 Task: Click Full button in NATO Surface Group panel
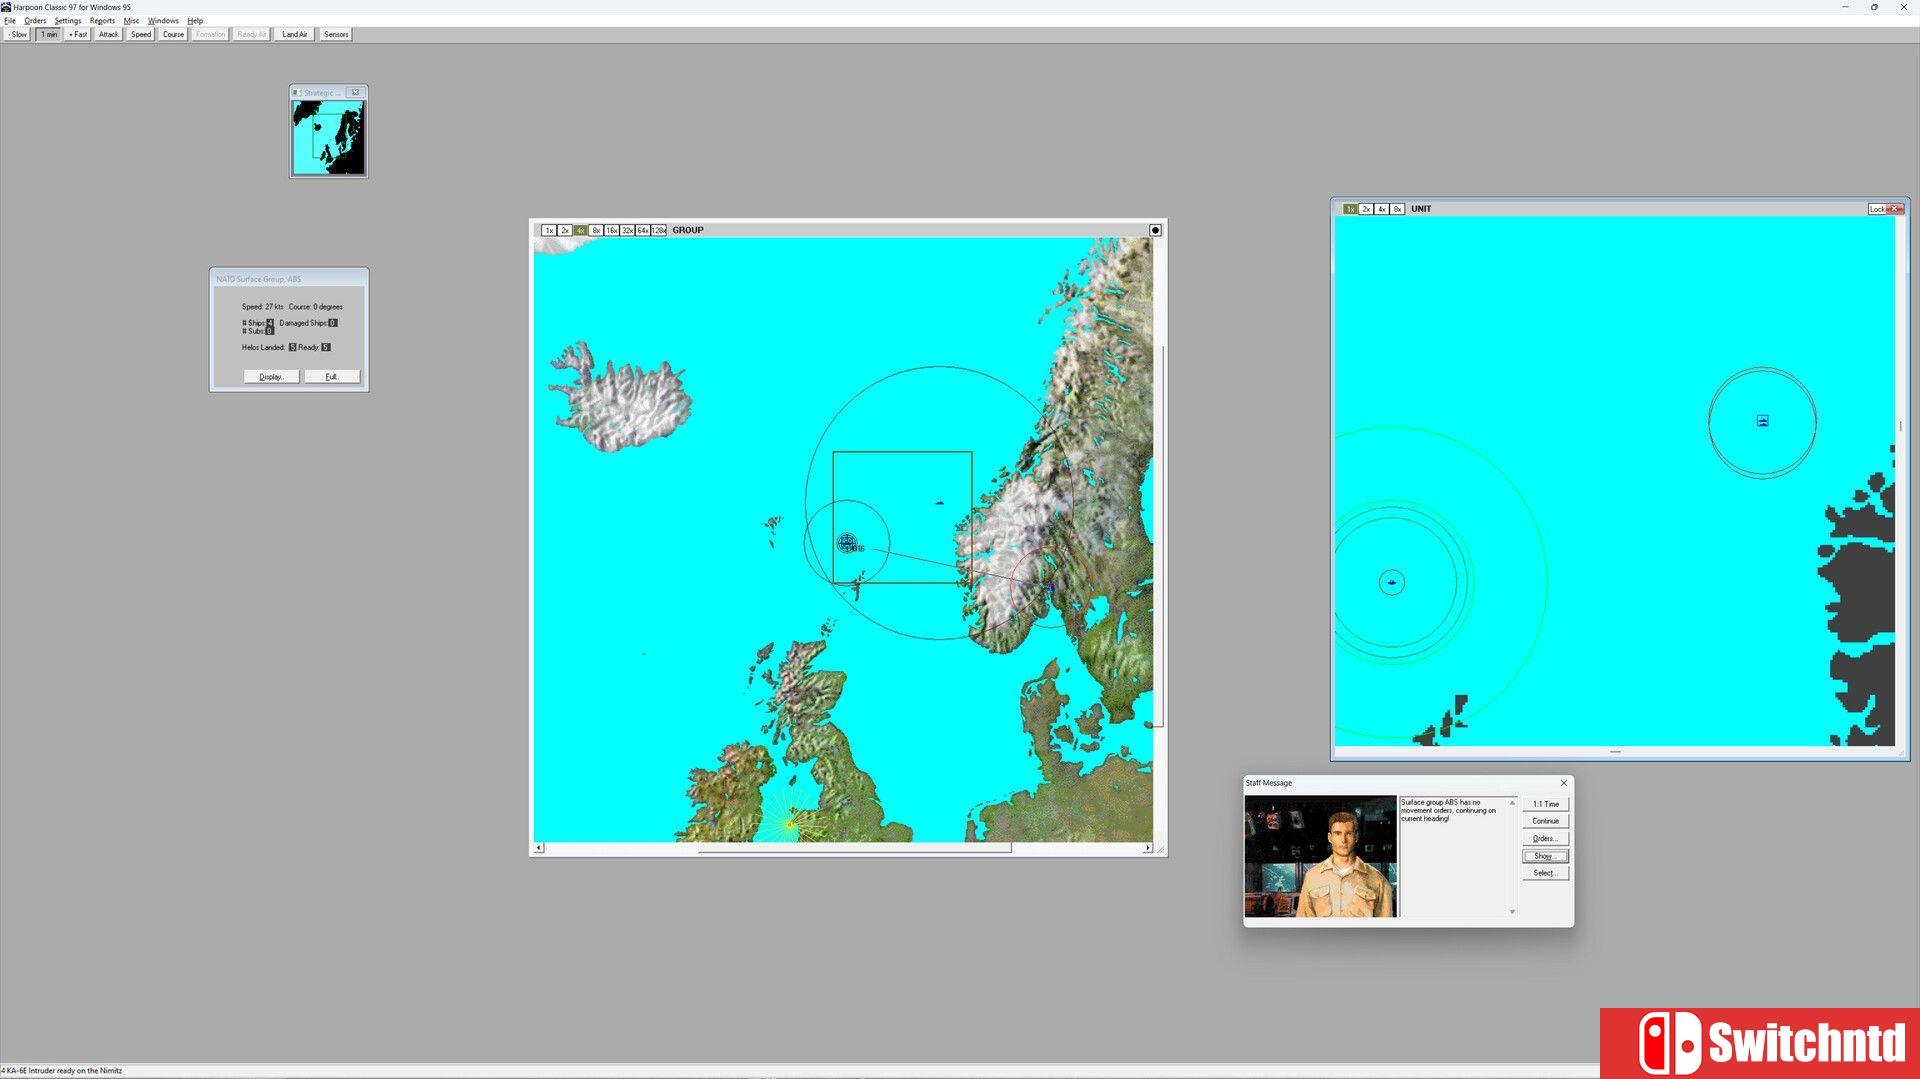(332, 377)
